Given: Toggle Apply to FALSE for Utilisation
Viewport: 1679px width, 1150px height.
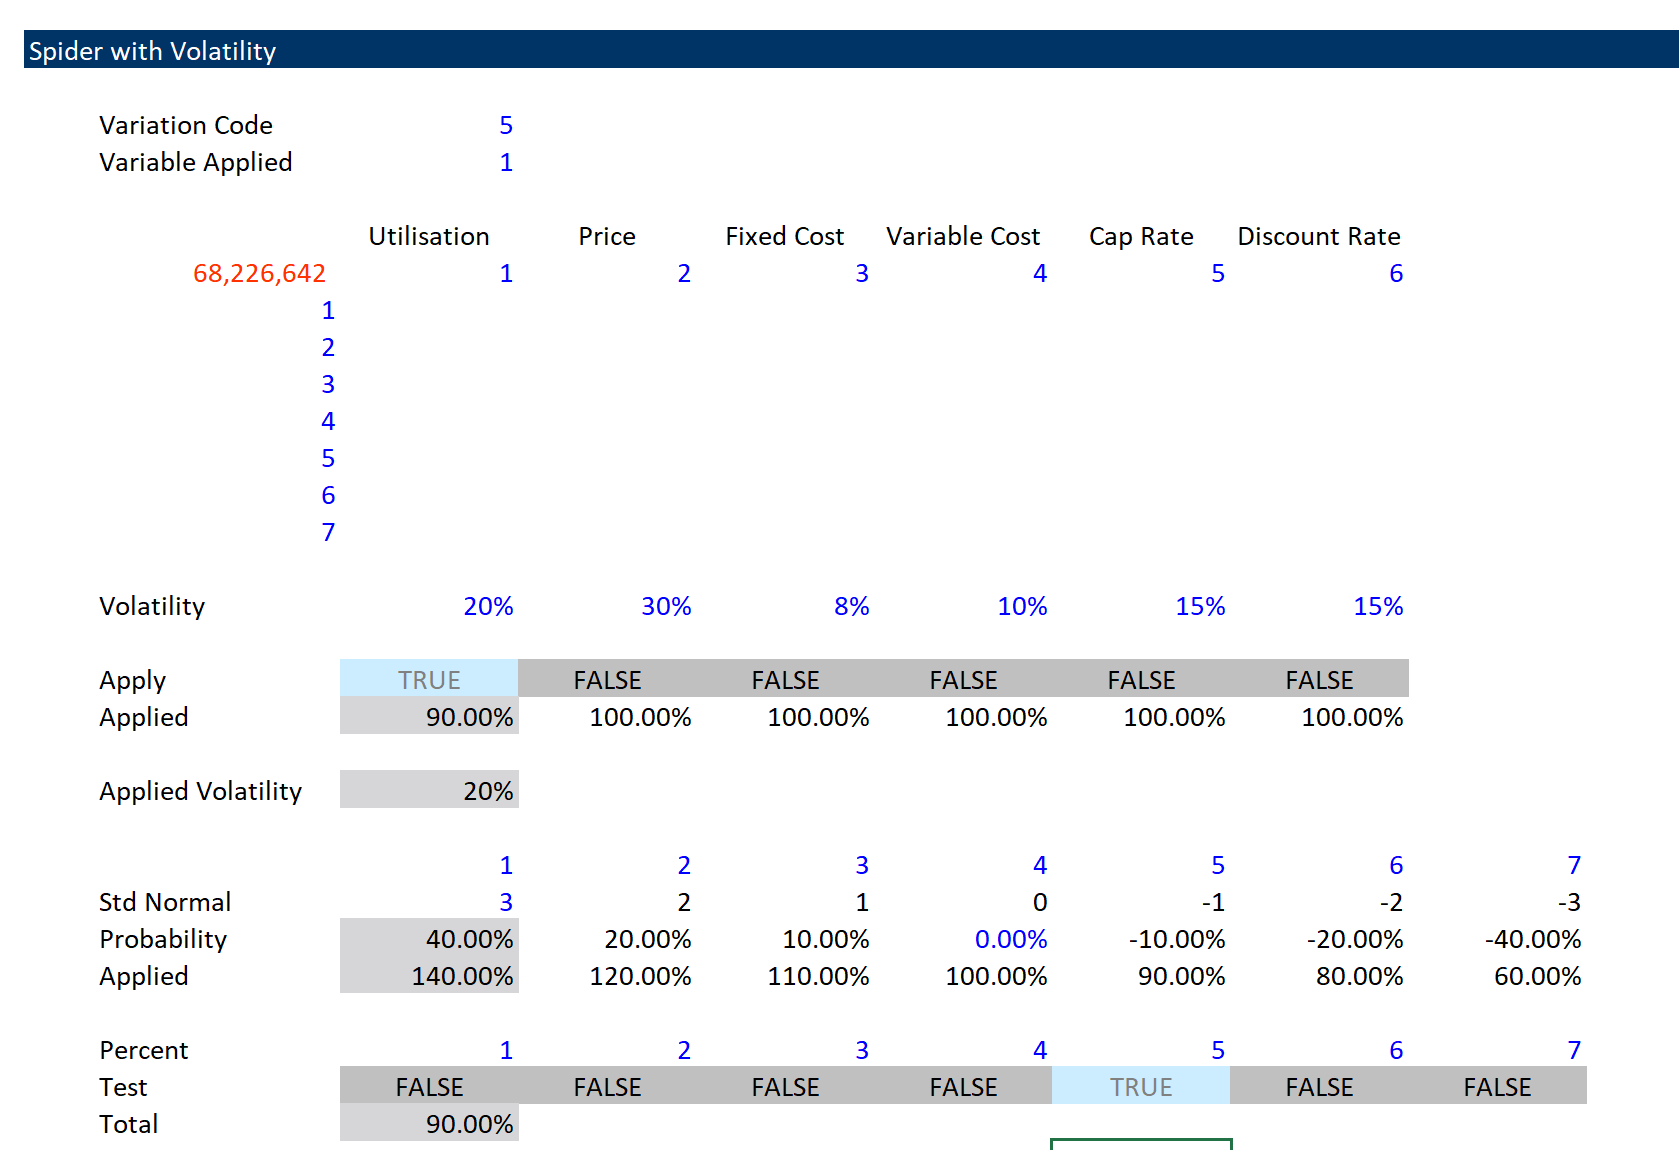Looking at the screenshot, I should tap(428, 679).
